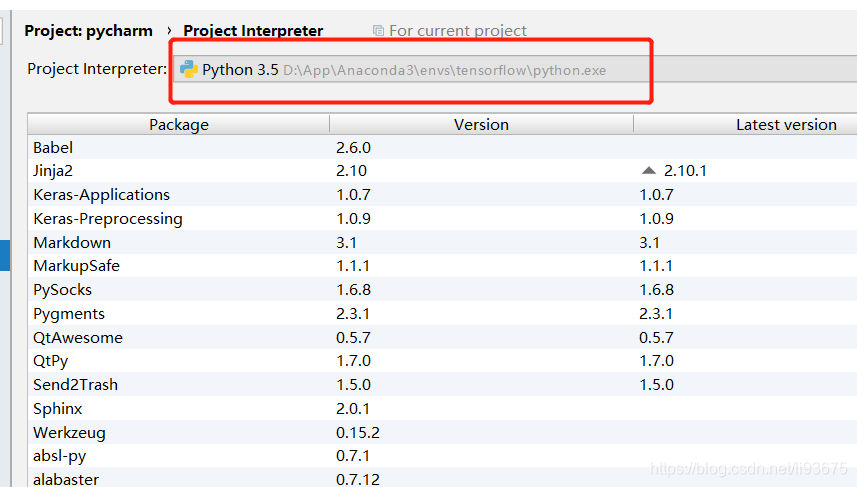
Task: Sort by the Package column header
Action: point(179,125)
